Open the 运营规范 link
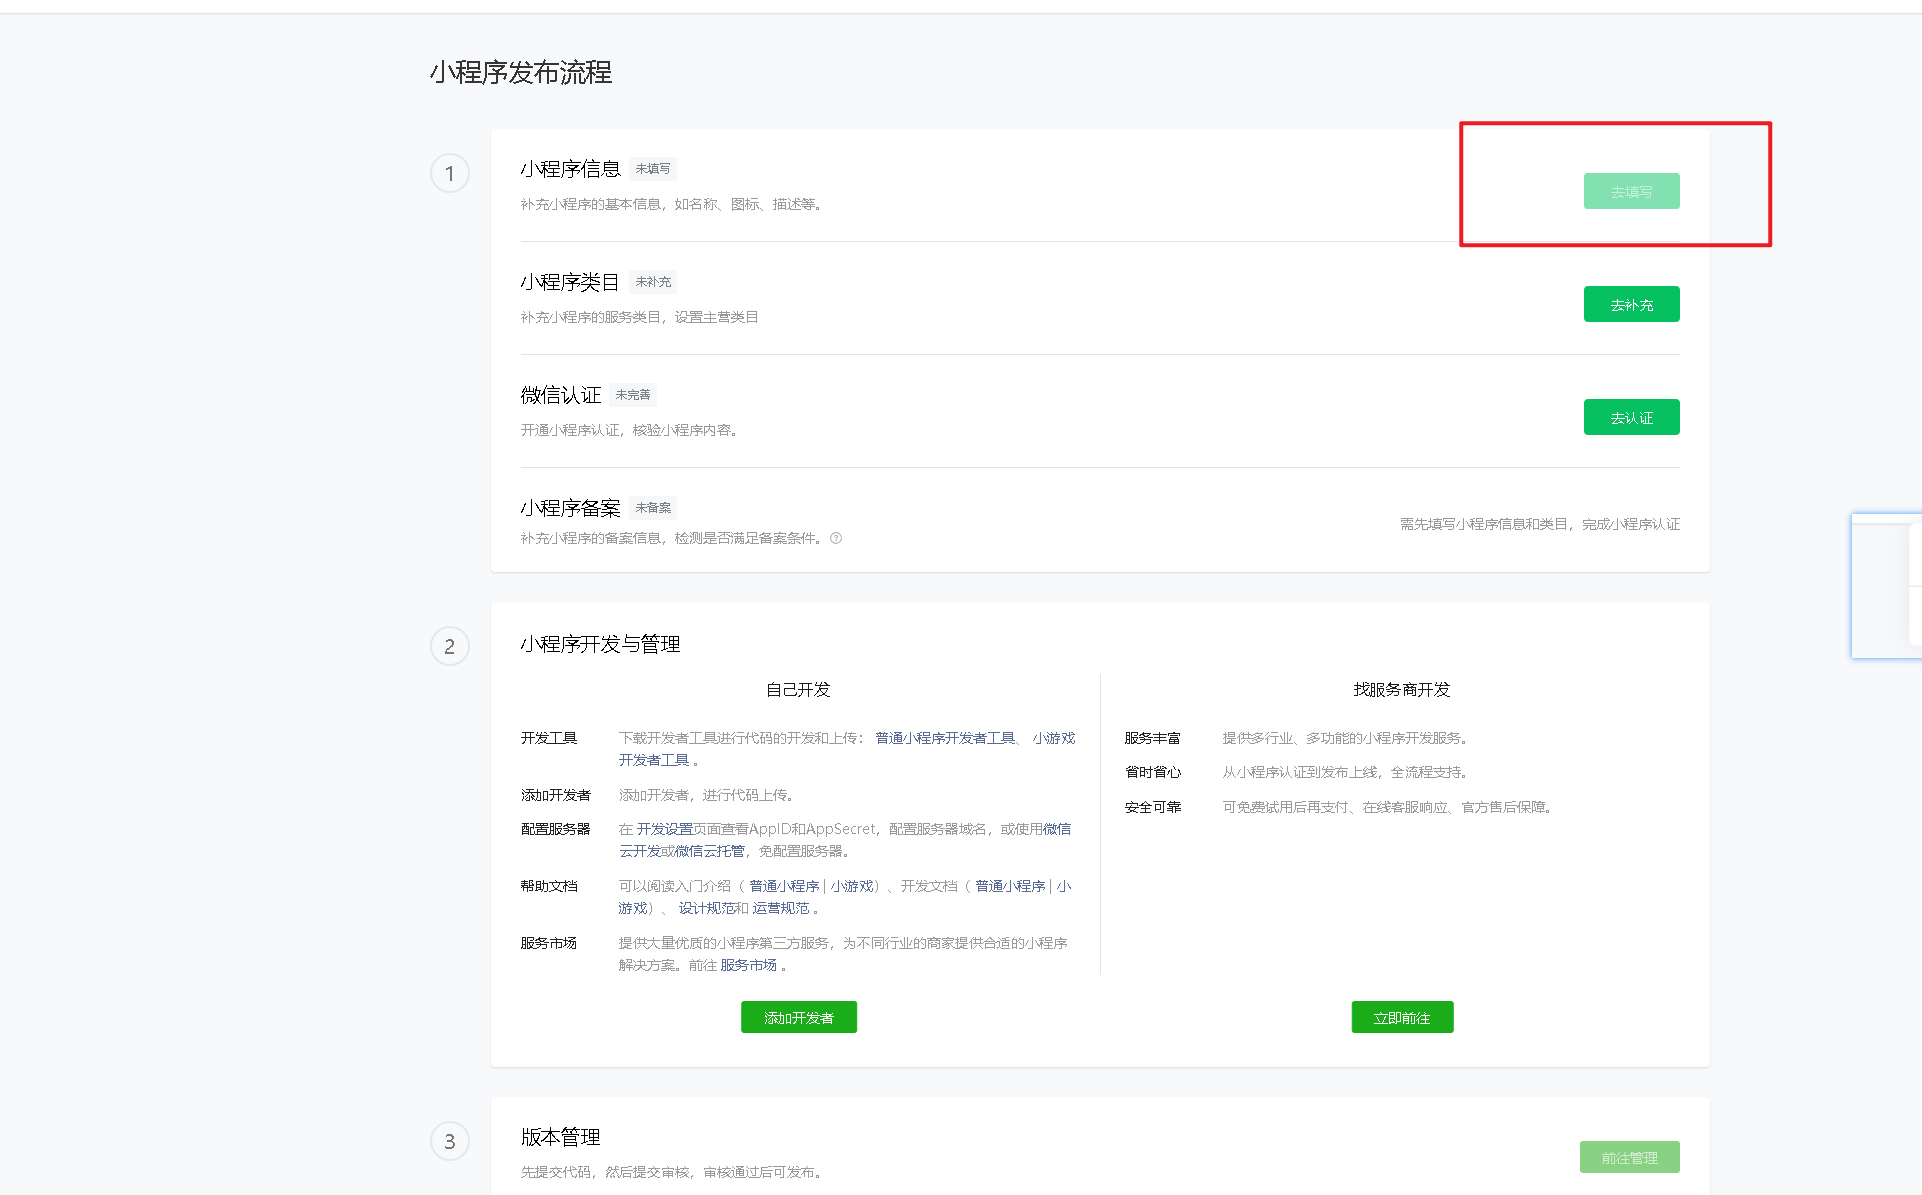 click(x=781, y=908)
